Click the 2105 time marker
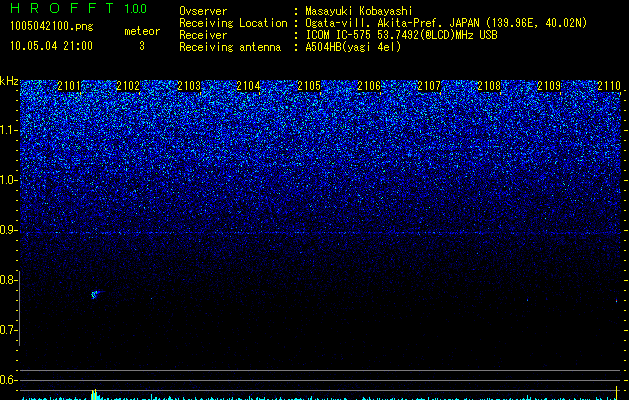The height and width of the screenshot is (400, 629). [x=309, y=86]
